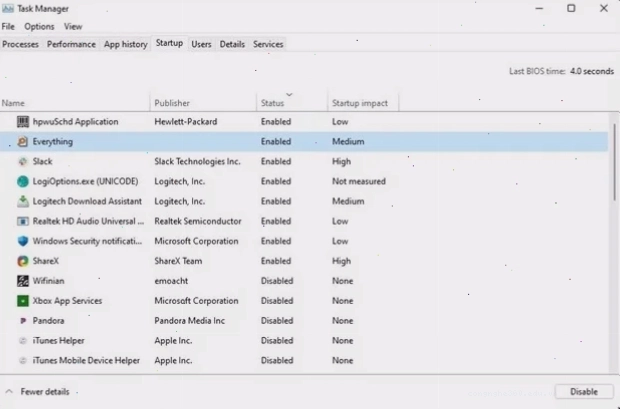Select the Pandora row name
Screen dimensions: 620x410
pyautogui.click(x=48, y=321)
